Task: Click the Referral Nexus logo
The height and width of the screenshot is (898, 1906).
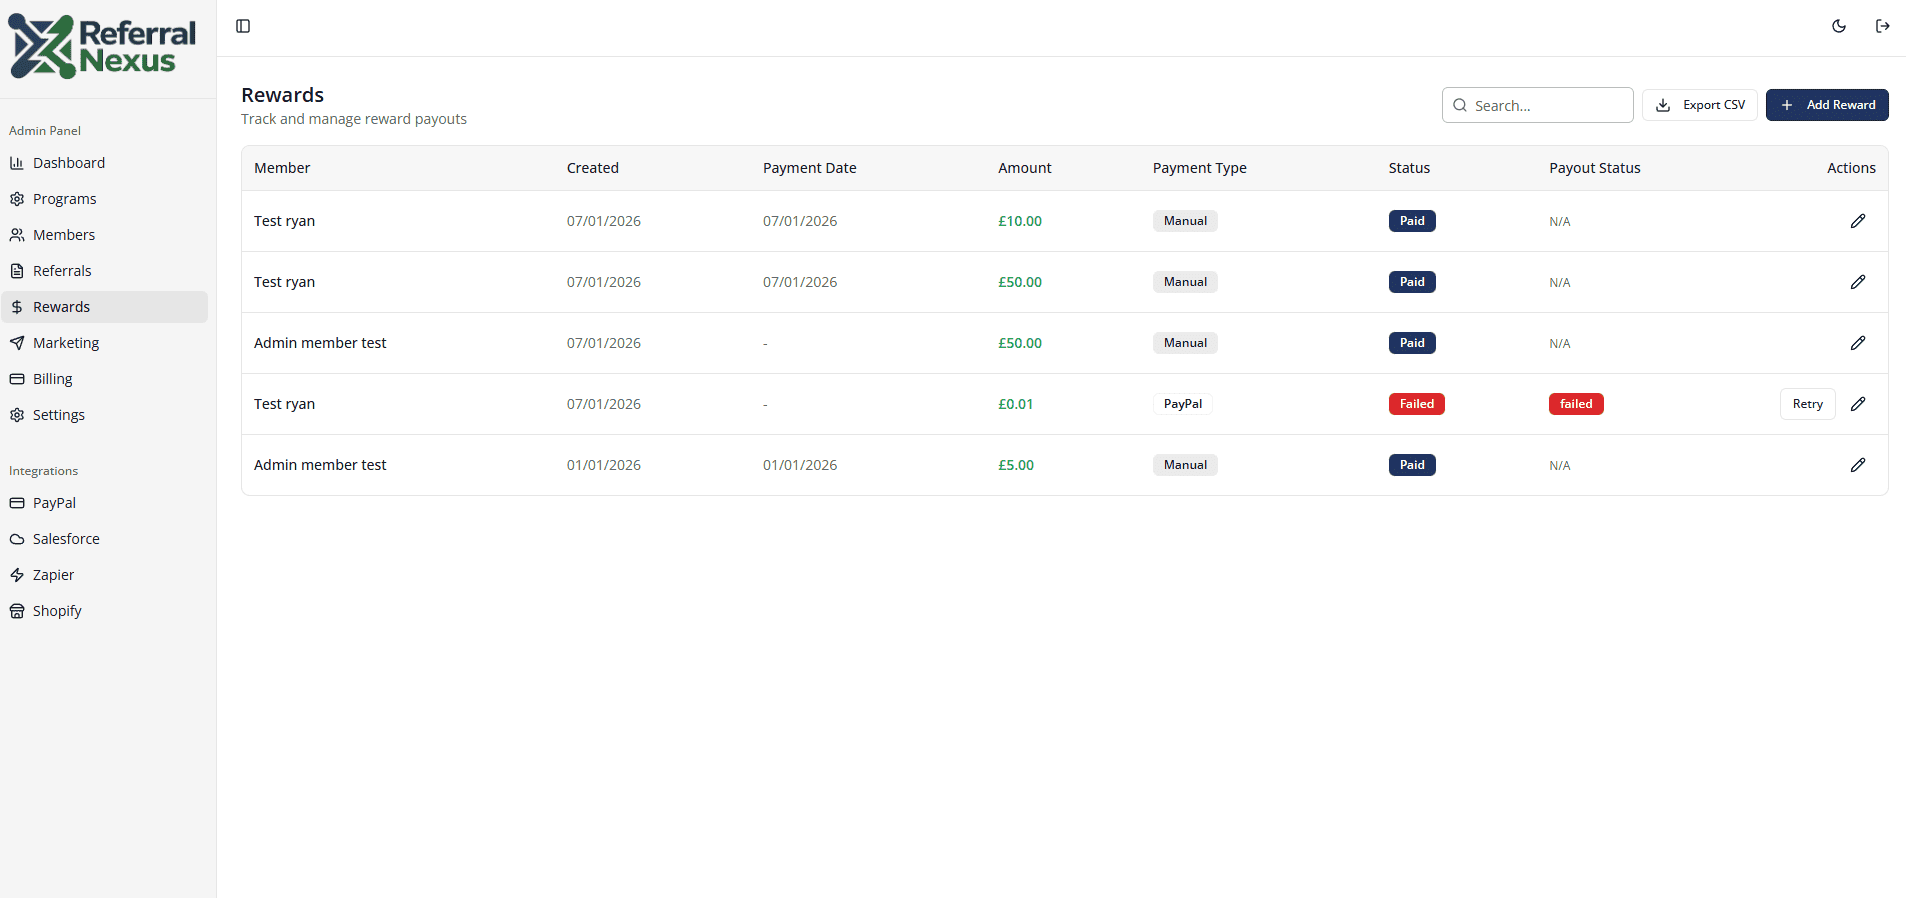Action: pyautogui.click(x=102, y=47)
